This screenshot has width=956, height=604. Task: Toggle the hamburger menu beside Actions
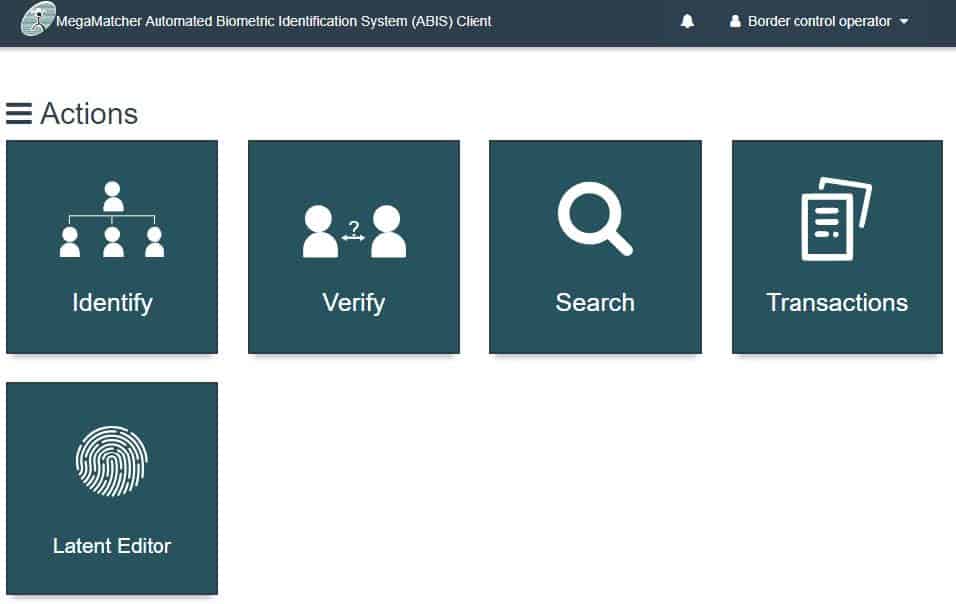pos(19,113)
